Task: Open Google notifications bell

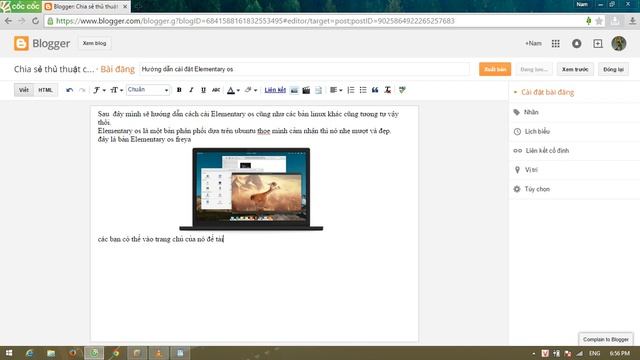Action: (576, 43)
